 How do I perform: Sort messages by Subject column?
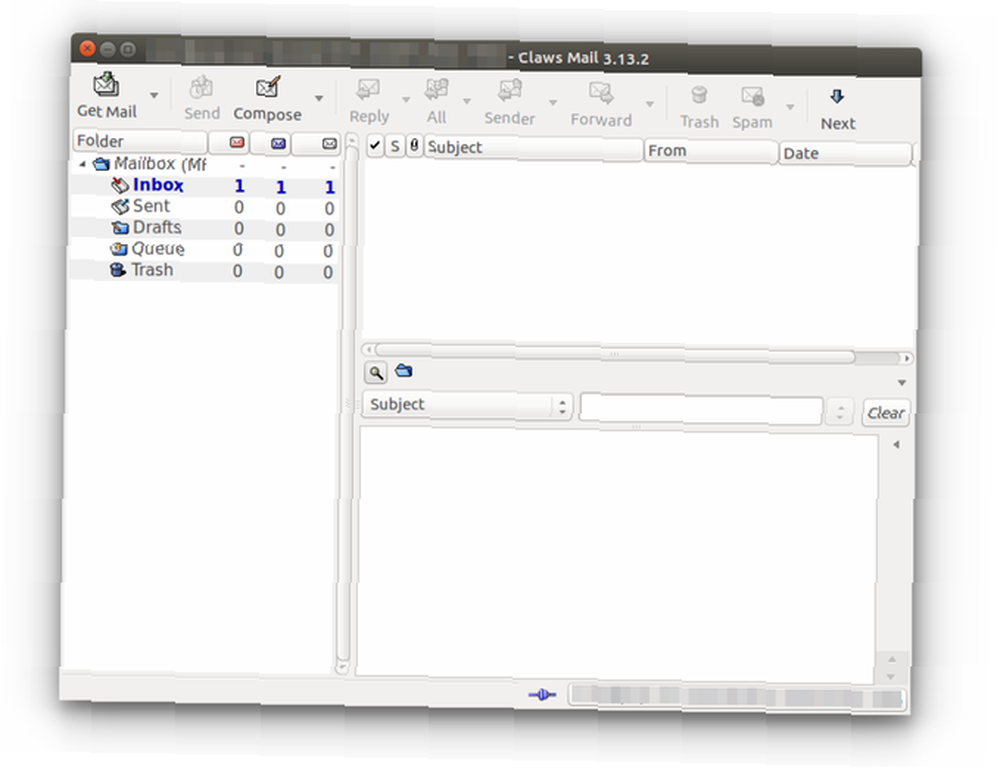coord(533,148)
